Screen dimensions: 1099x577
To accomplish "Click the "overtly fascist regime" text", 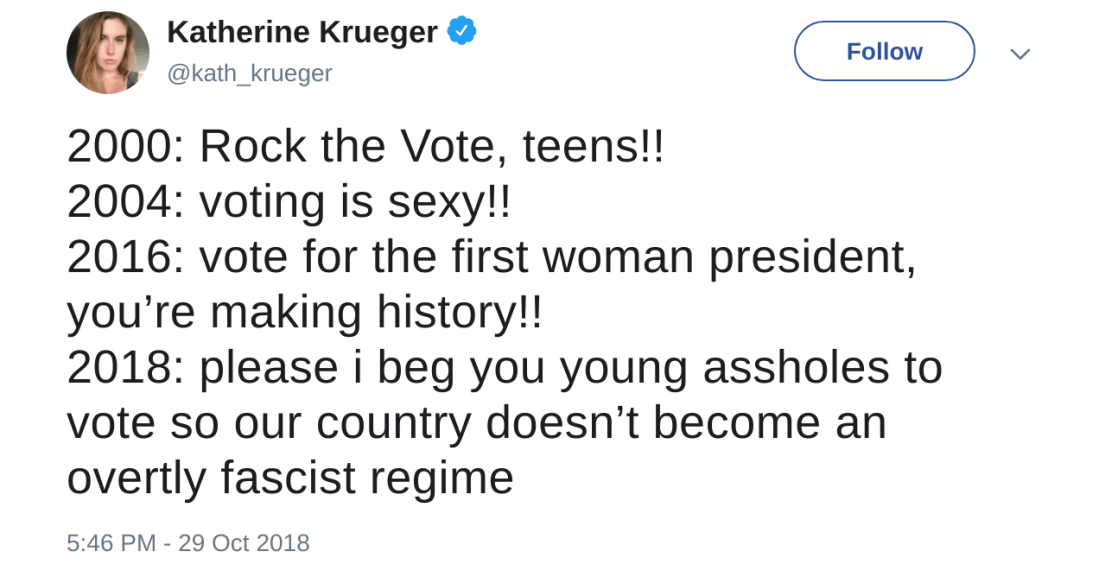I will 290,478.
